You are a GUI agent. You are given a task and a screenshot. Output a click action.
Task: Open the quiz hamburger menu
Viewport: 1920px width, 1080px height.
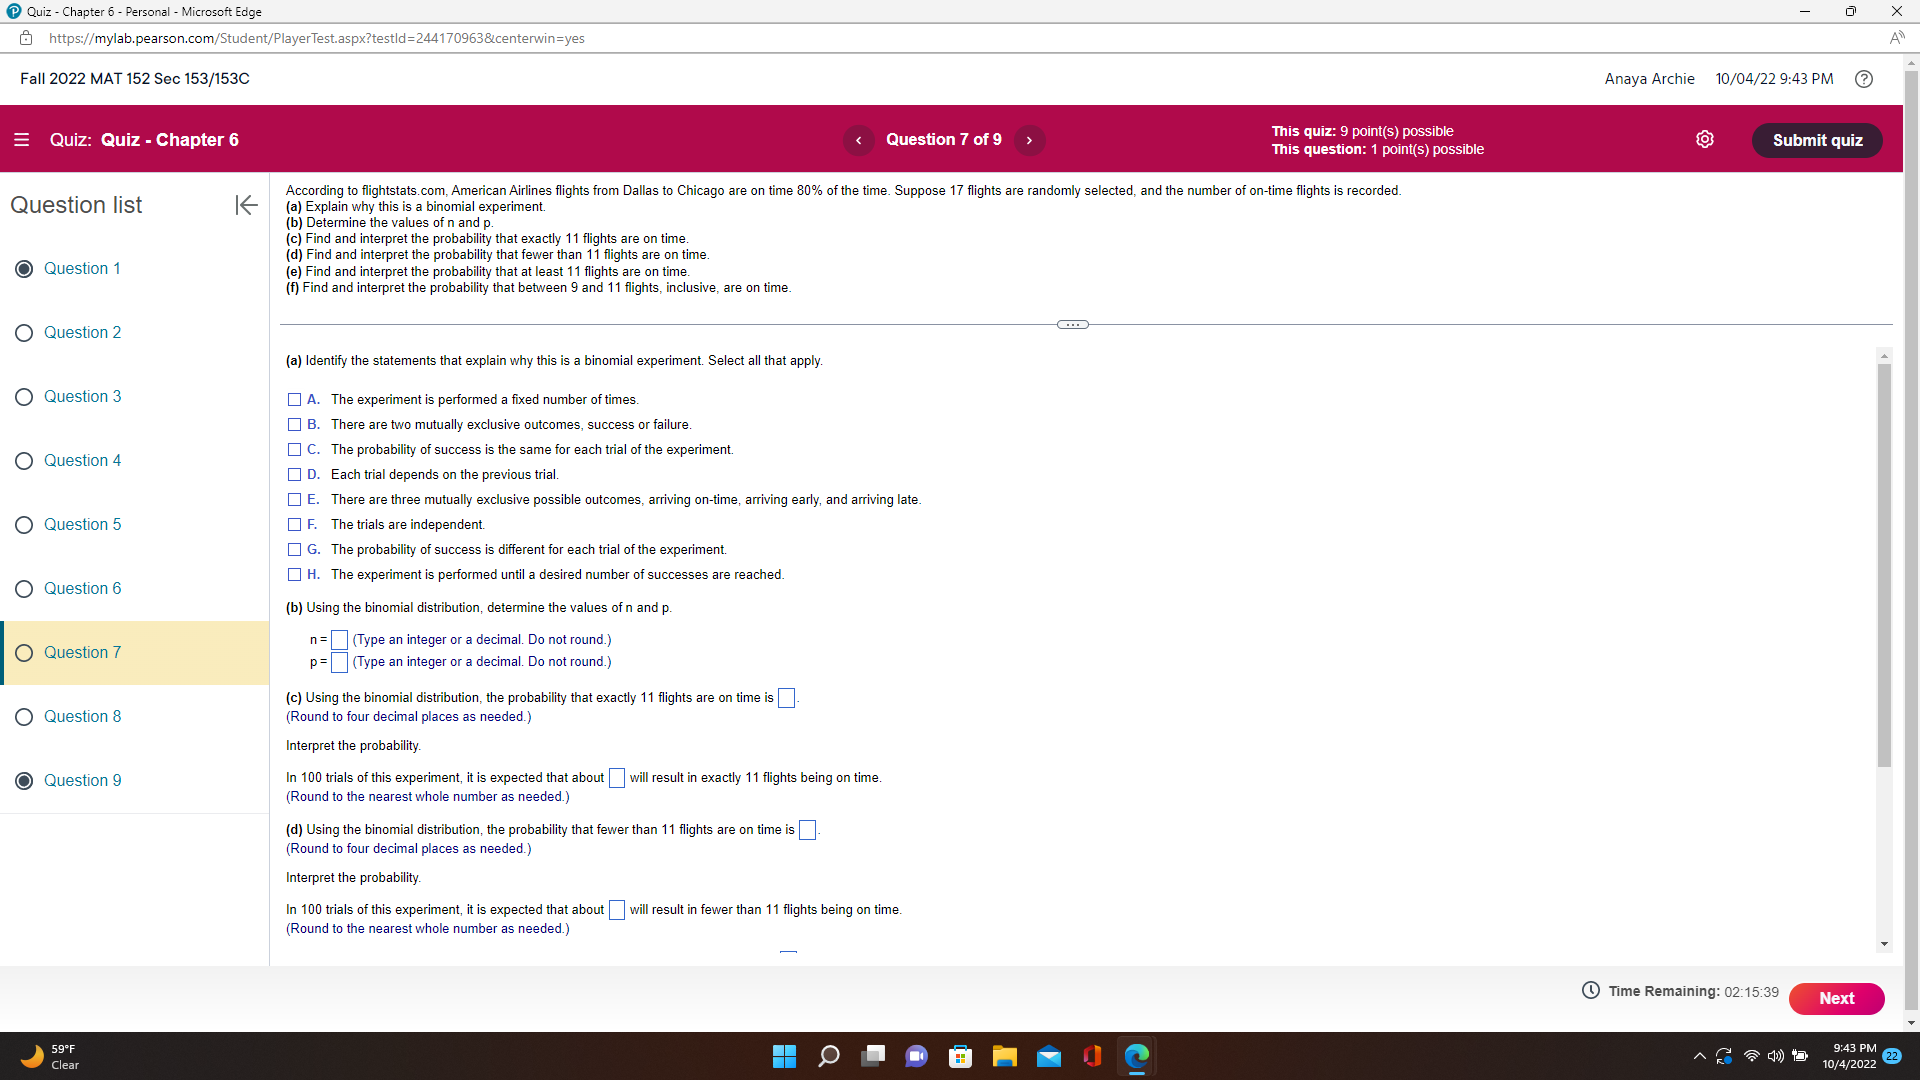(x=22, y=140)
